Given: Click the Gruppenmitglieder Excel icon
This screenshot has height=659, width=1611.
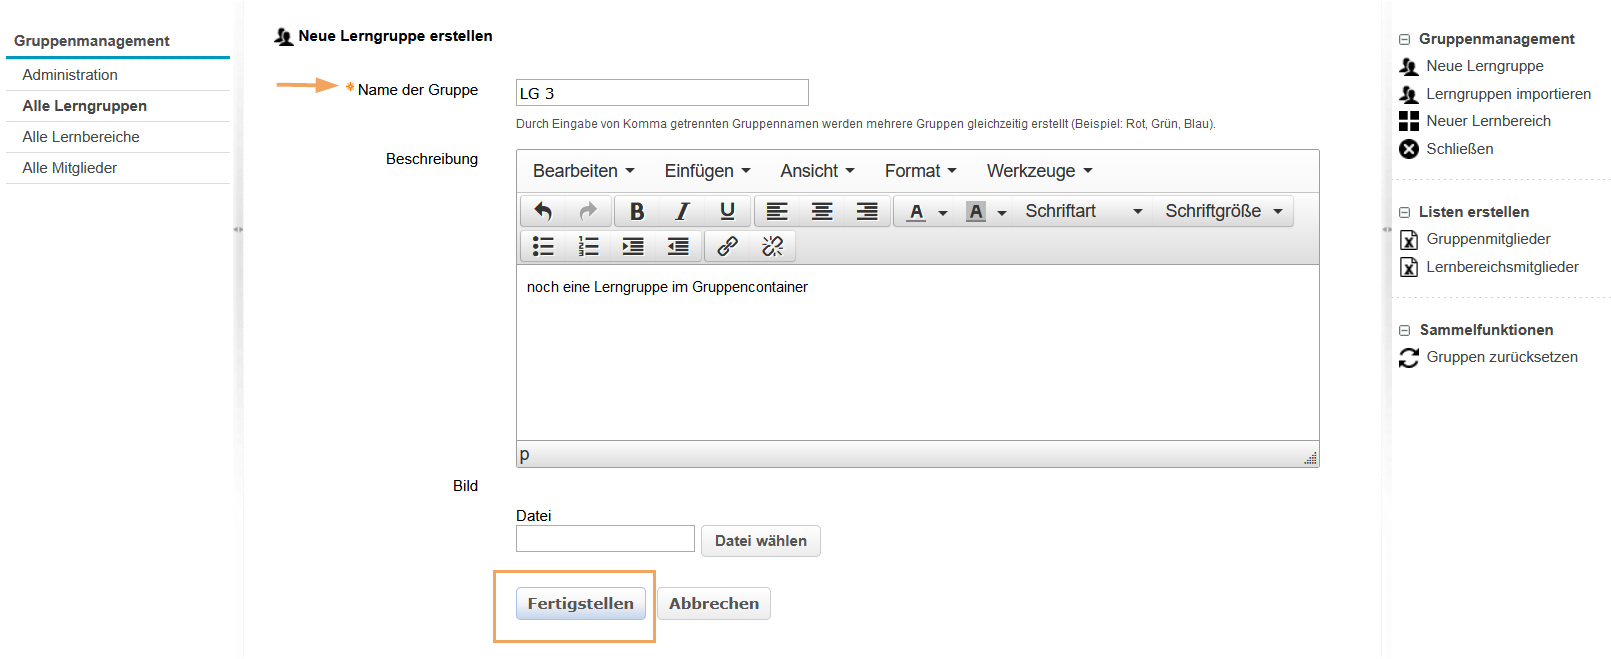Looking at the screenshot, I should tap(1409, 239).
